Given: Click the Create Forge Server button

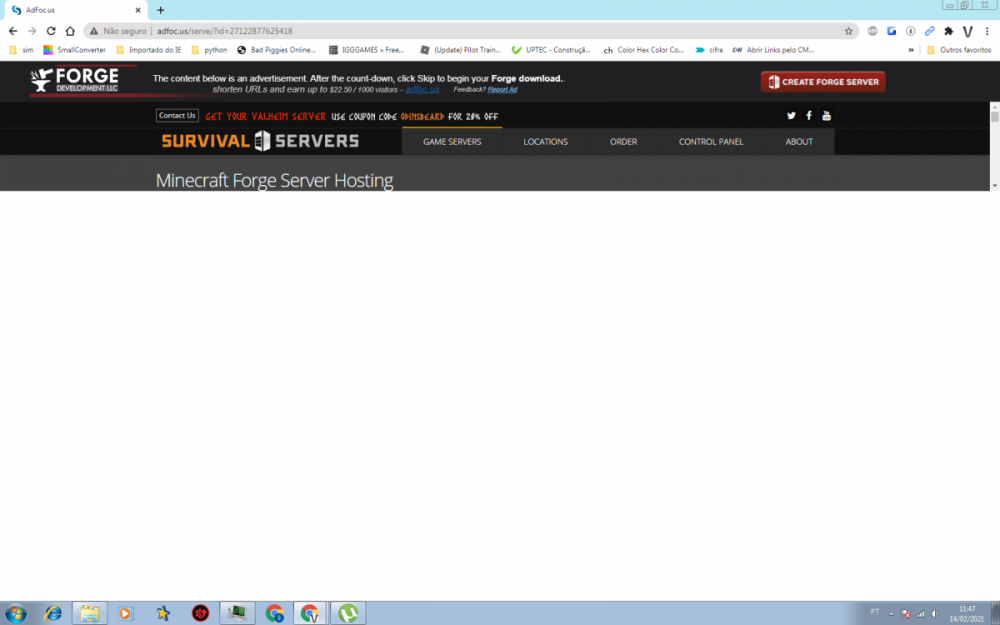Looking at the screenshot, I should click(823, 82).
